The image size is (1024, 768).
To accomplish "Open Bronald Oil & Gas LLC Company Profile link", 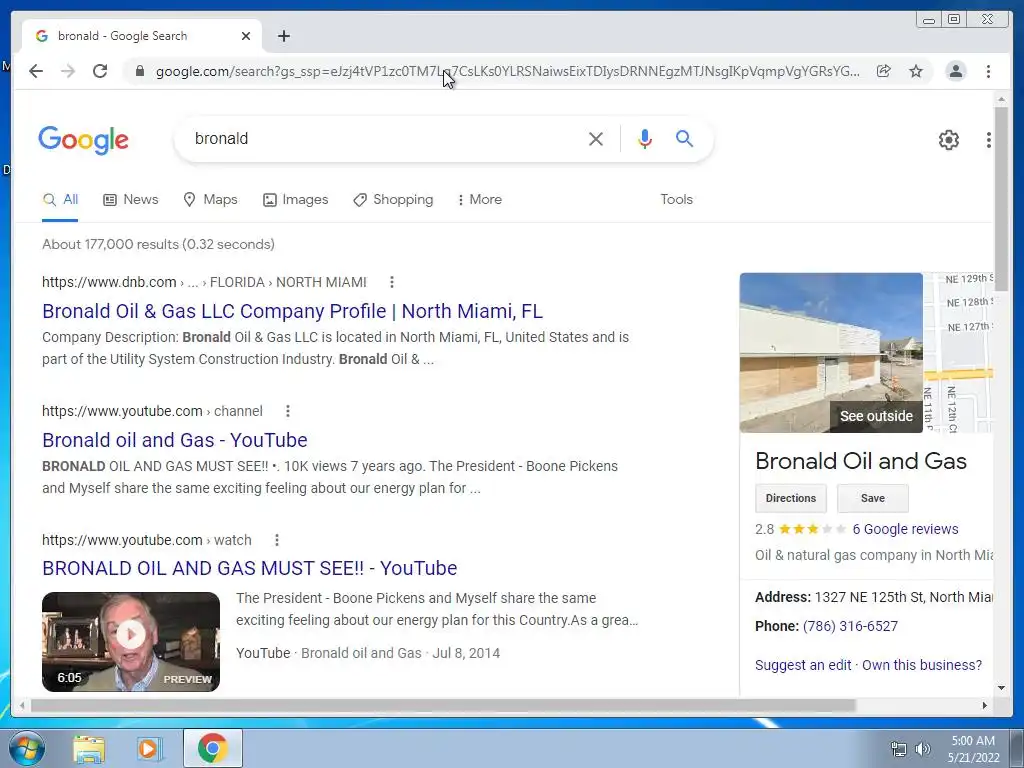I will click(x=292, y=312).
